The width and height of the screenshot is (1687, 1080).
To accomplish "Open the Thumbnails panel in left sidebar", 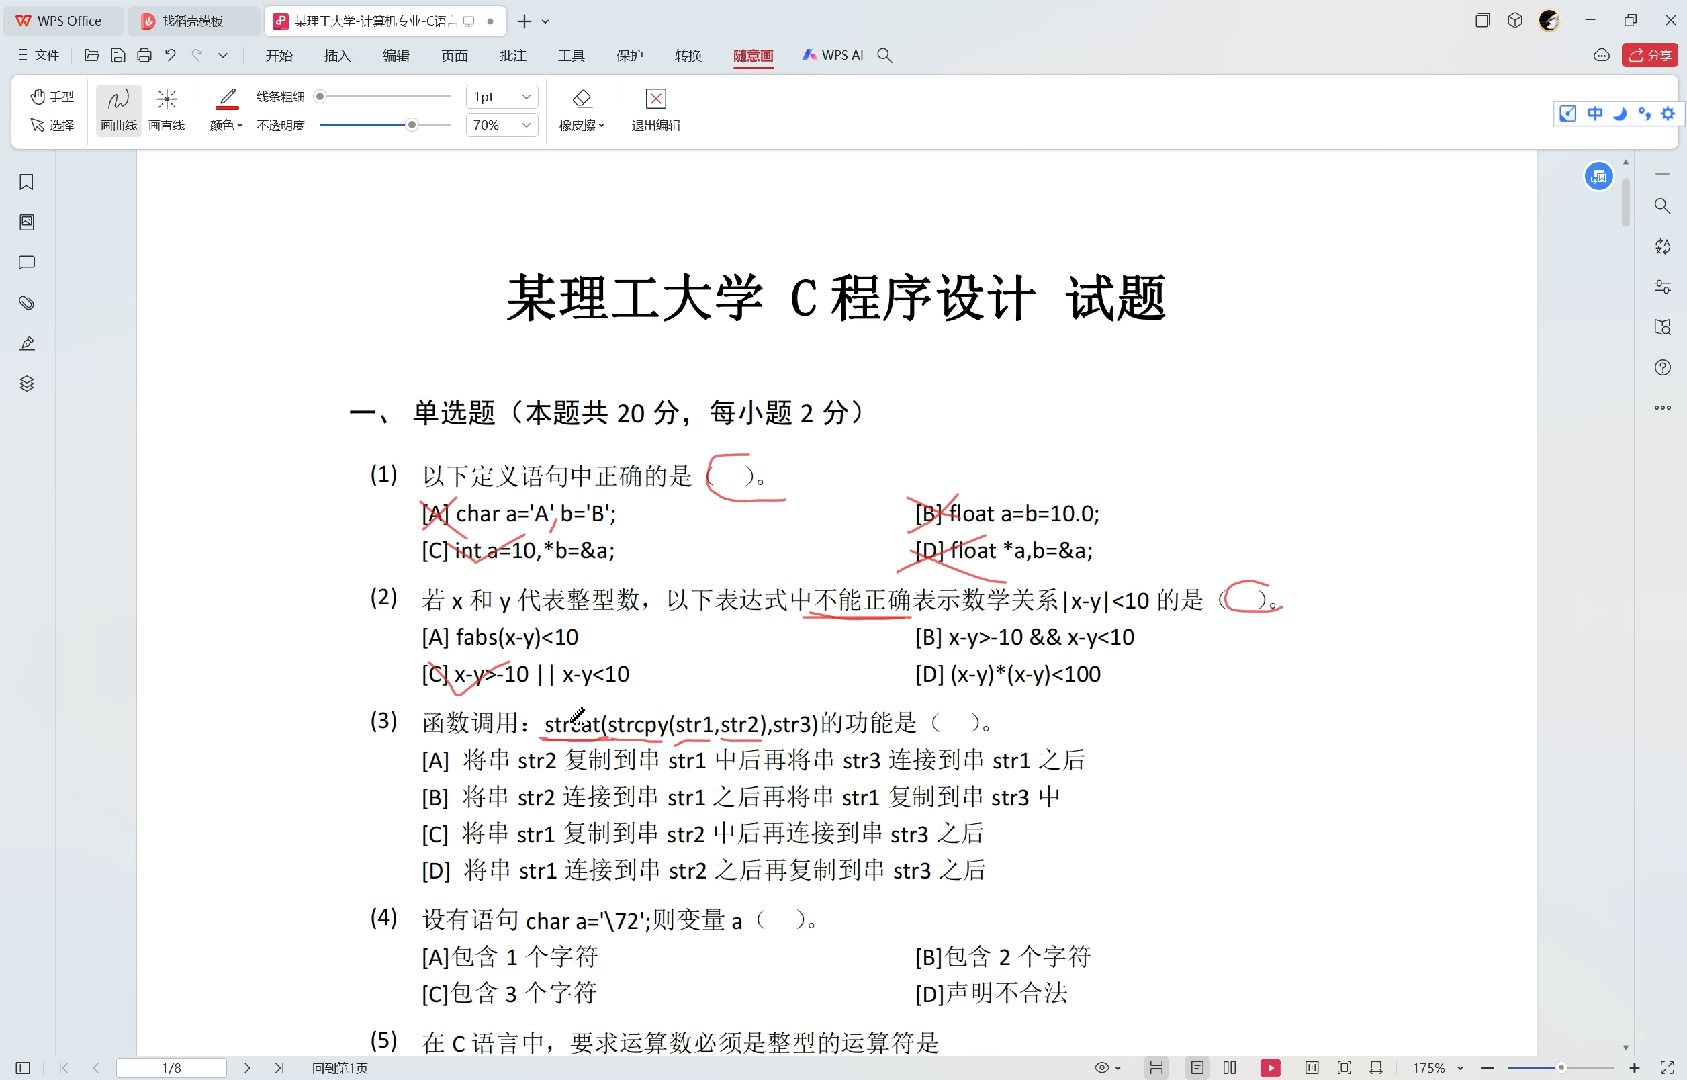I will tap(27, 222).
